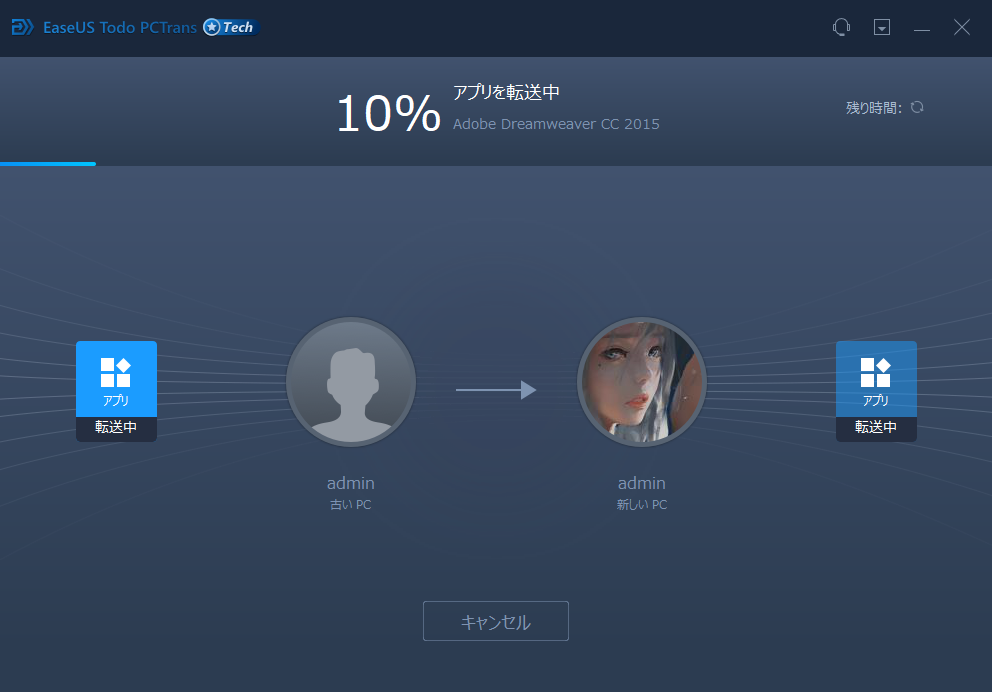Click the headset support icon
Viewport: 992px width, 692px height.
[x=841, y=27]
